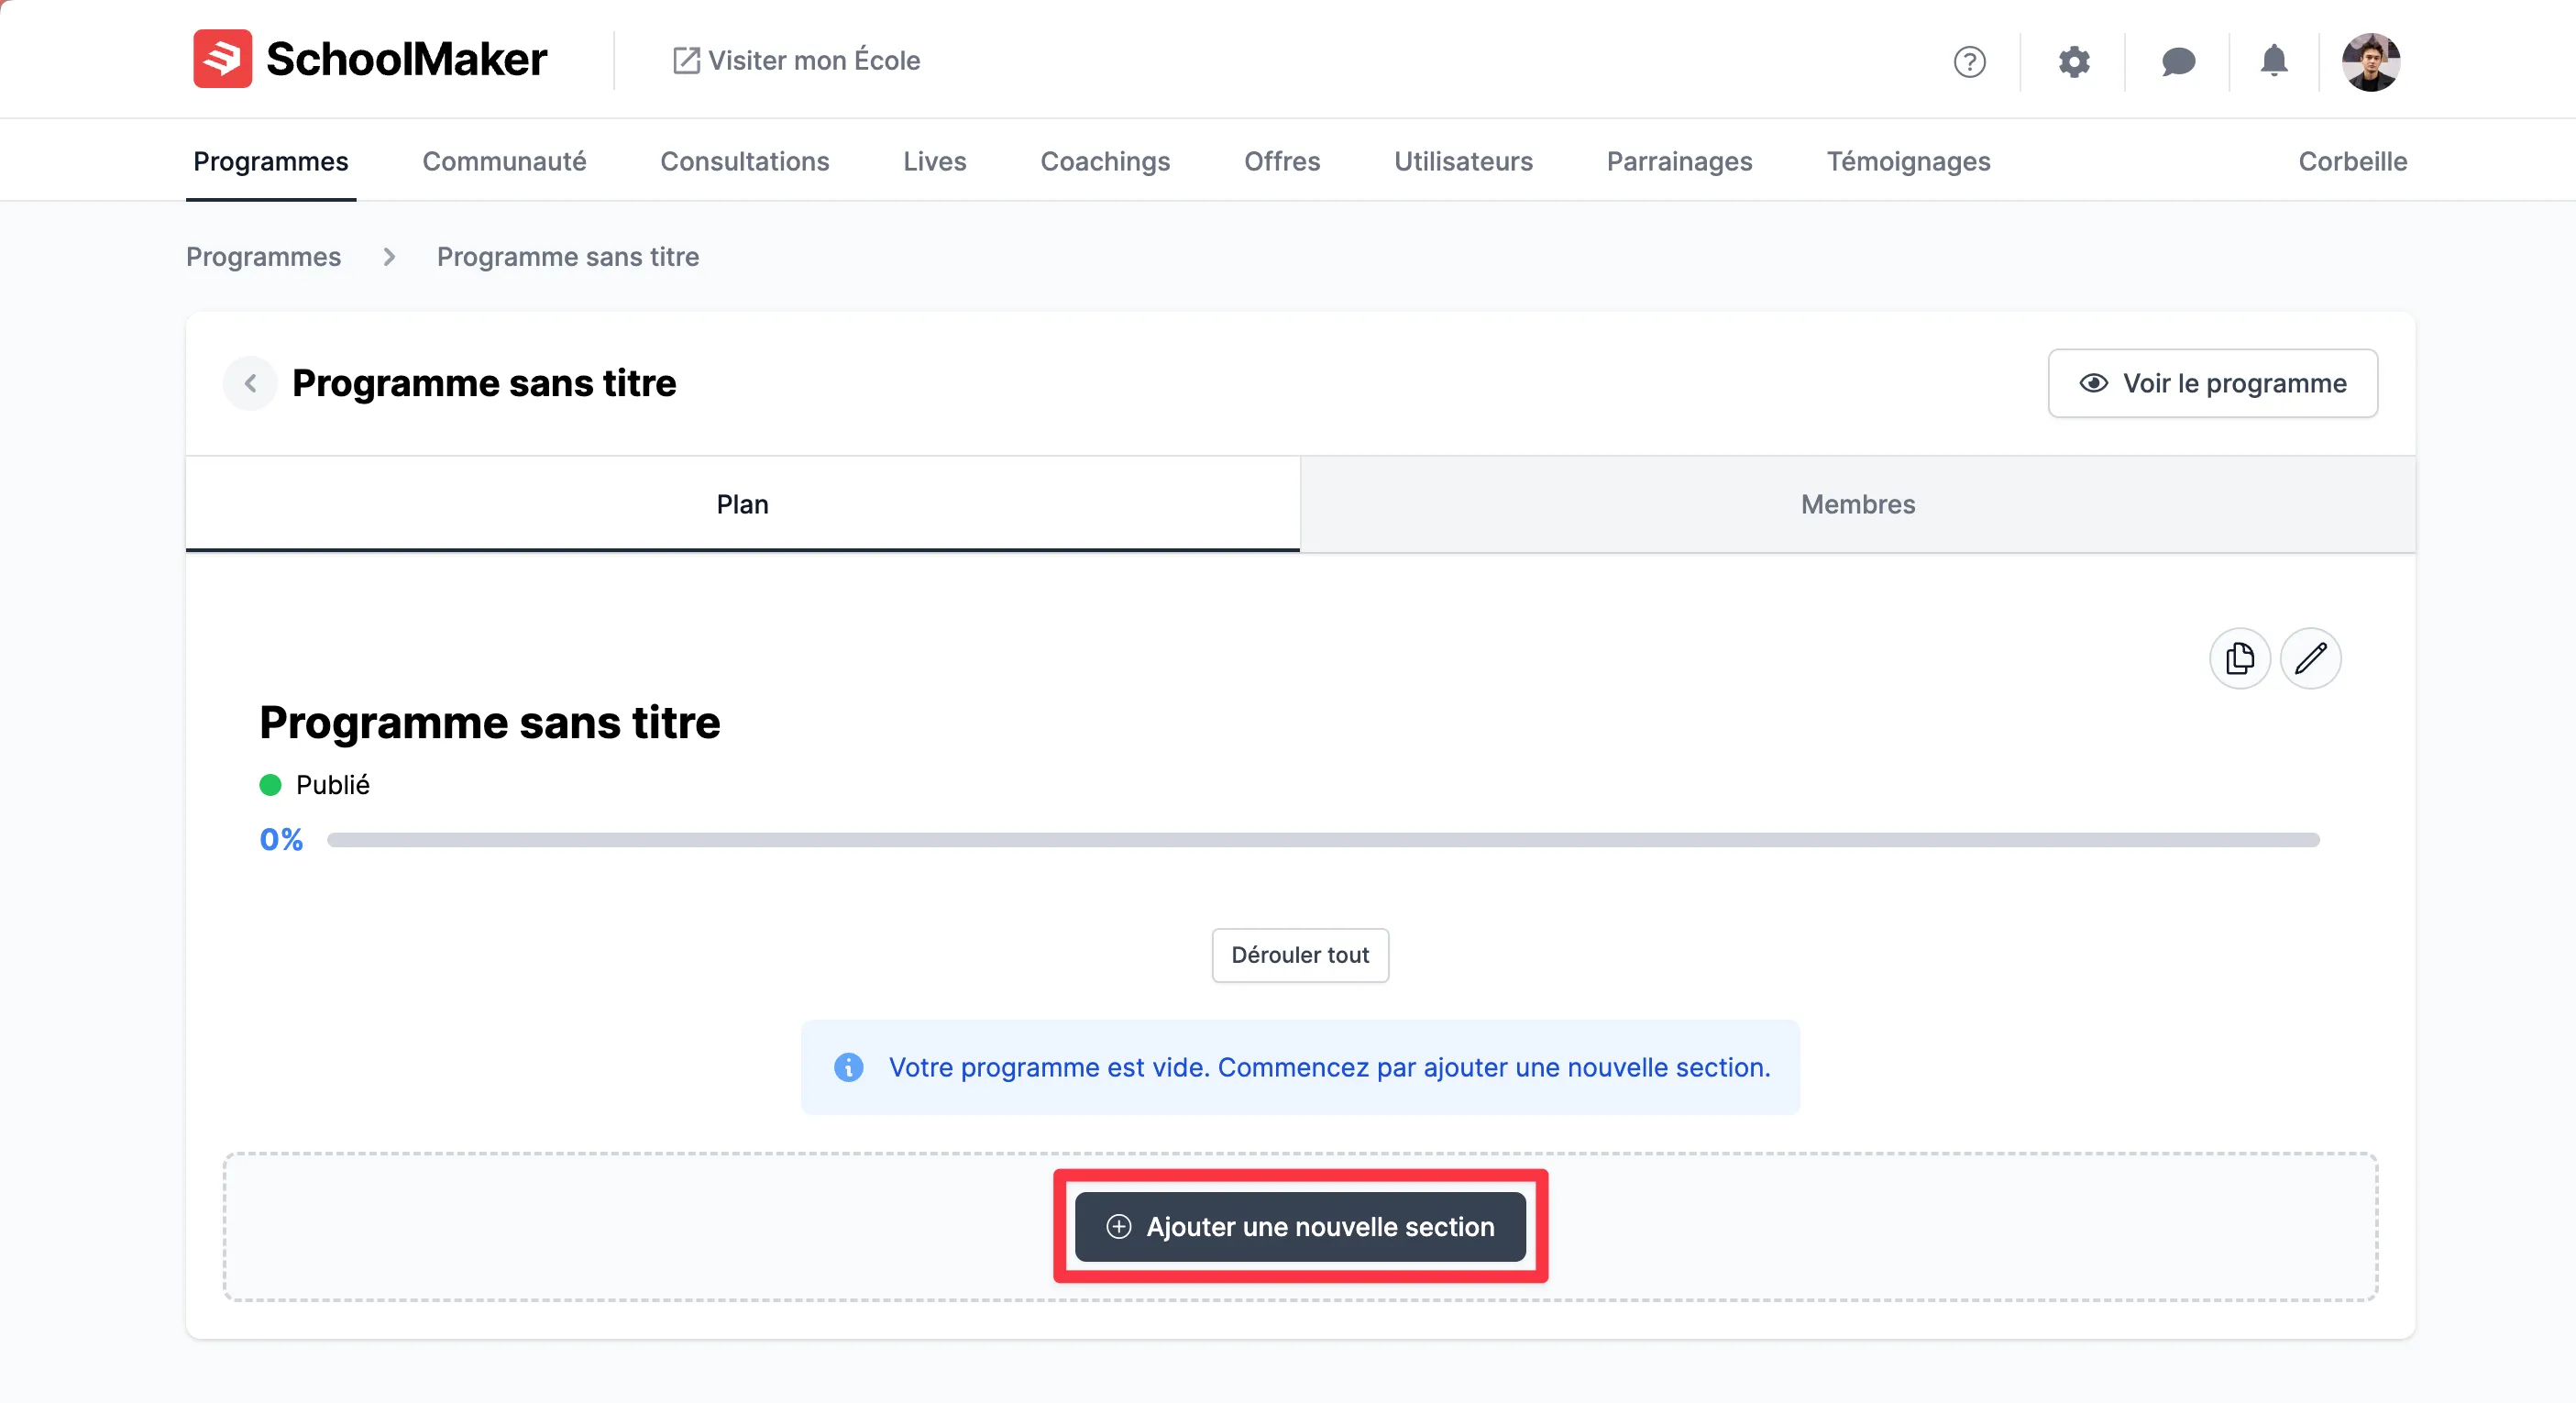This screenshot has width=2576, height=1403.
Task: Open settings via the gear icon
Action: [x=2074, y=62]
